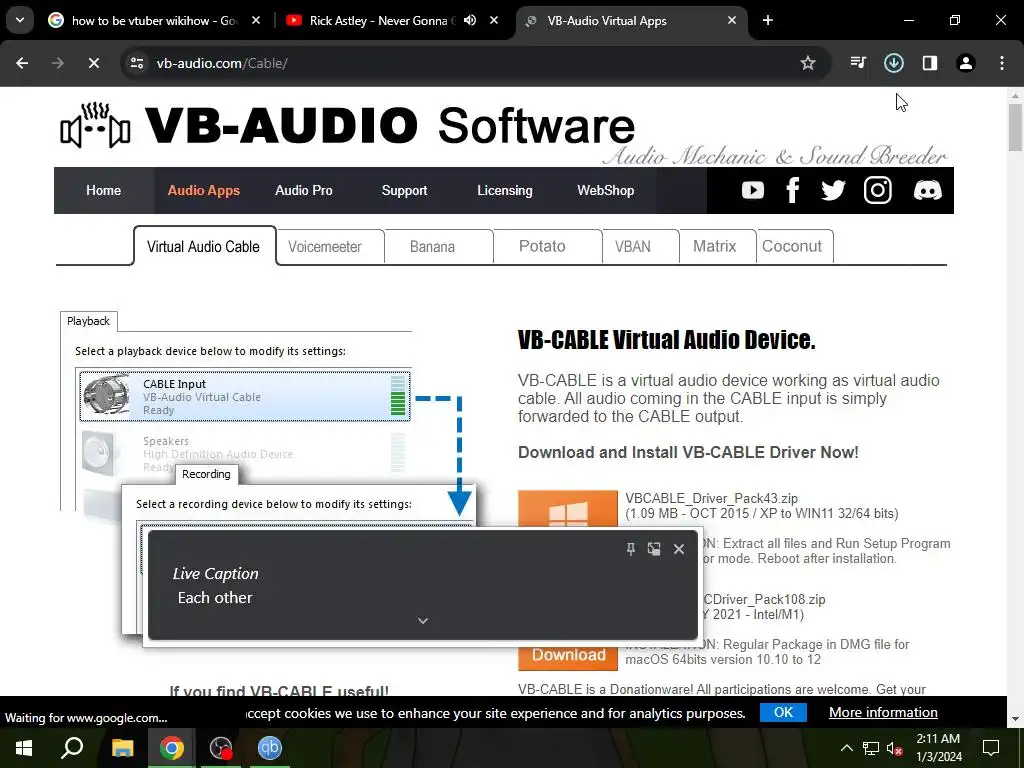
Task: Mute the Rick Astley tab audio icon
Action: (470, 20)
